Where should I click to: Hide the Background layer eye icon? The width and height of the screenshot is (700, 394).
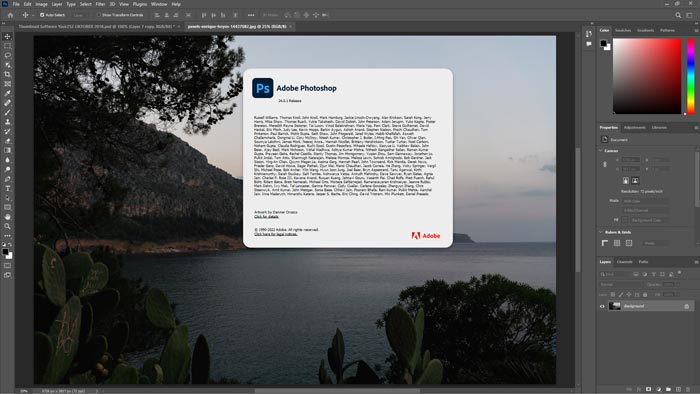602,306
